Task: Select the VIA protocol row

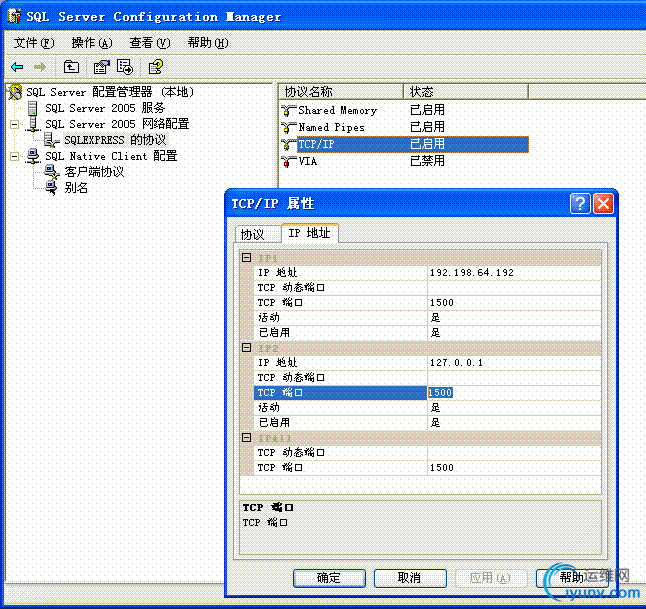Action: click(405, 162)
